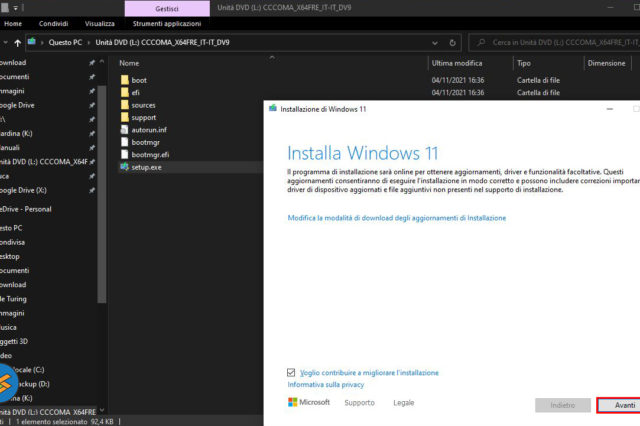
Task: Select the bootmgr.efi file
Action: click(x=151, y=154)
